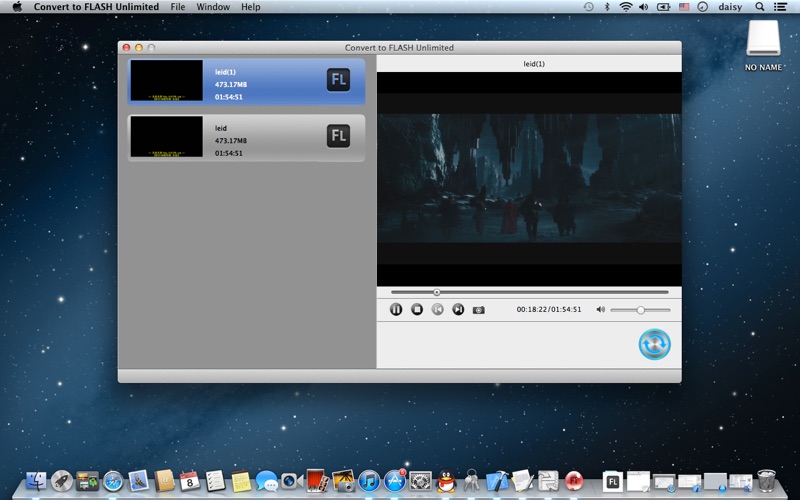Open Reminders checklist icon in dock
The image size is (800, 500).
pos(215,481)
